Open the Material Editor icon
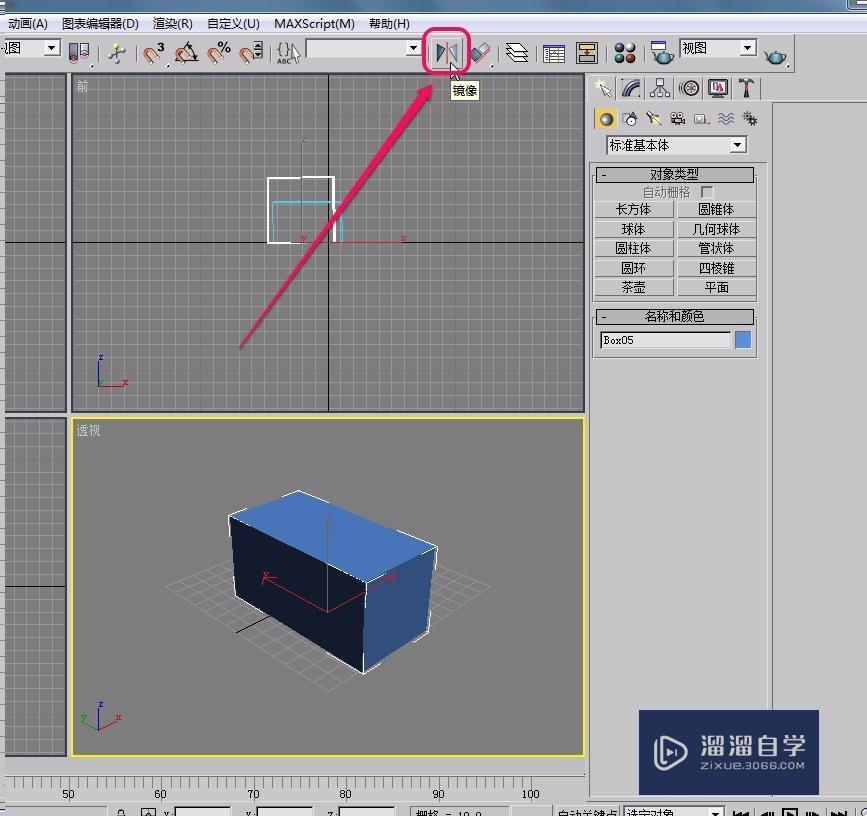Image resolution: width=867 pixels, height=816 pixels. pos(625,50)
